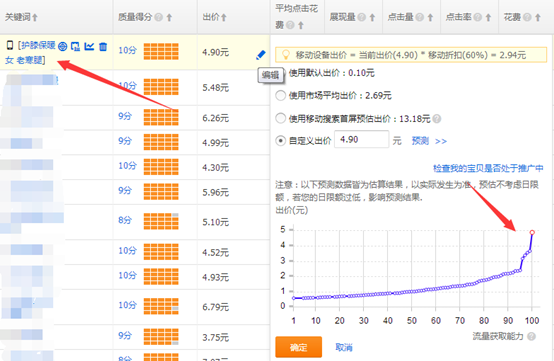Click the 预测 >> link
This screenshot has height=361, width=554.
point(429,141)
